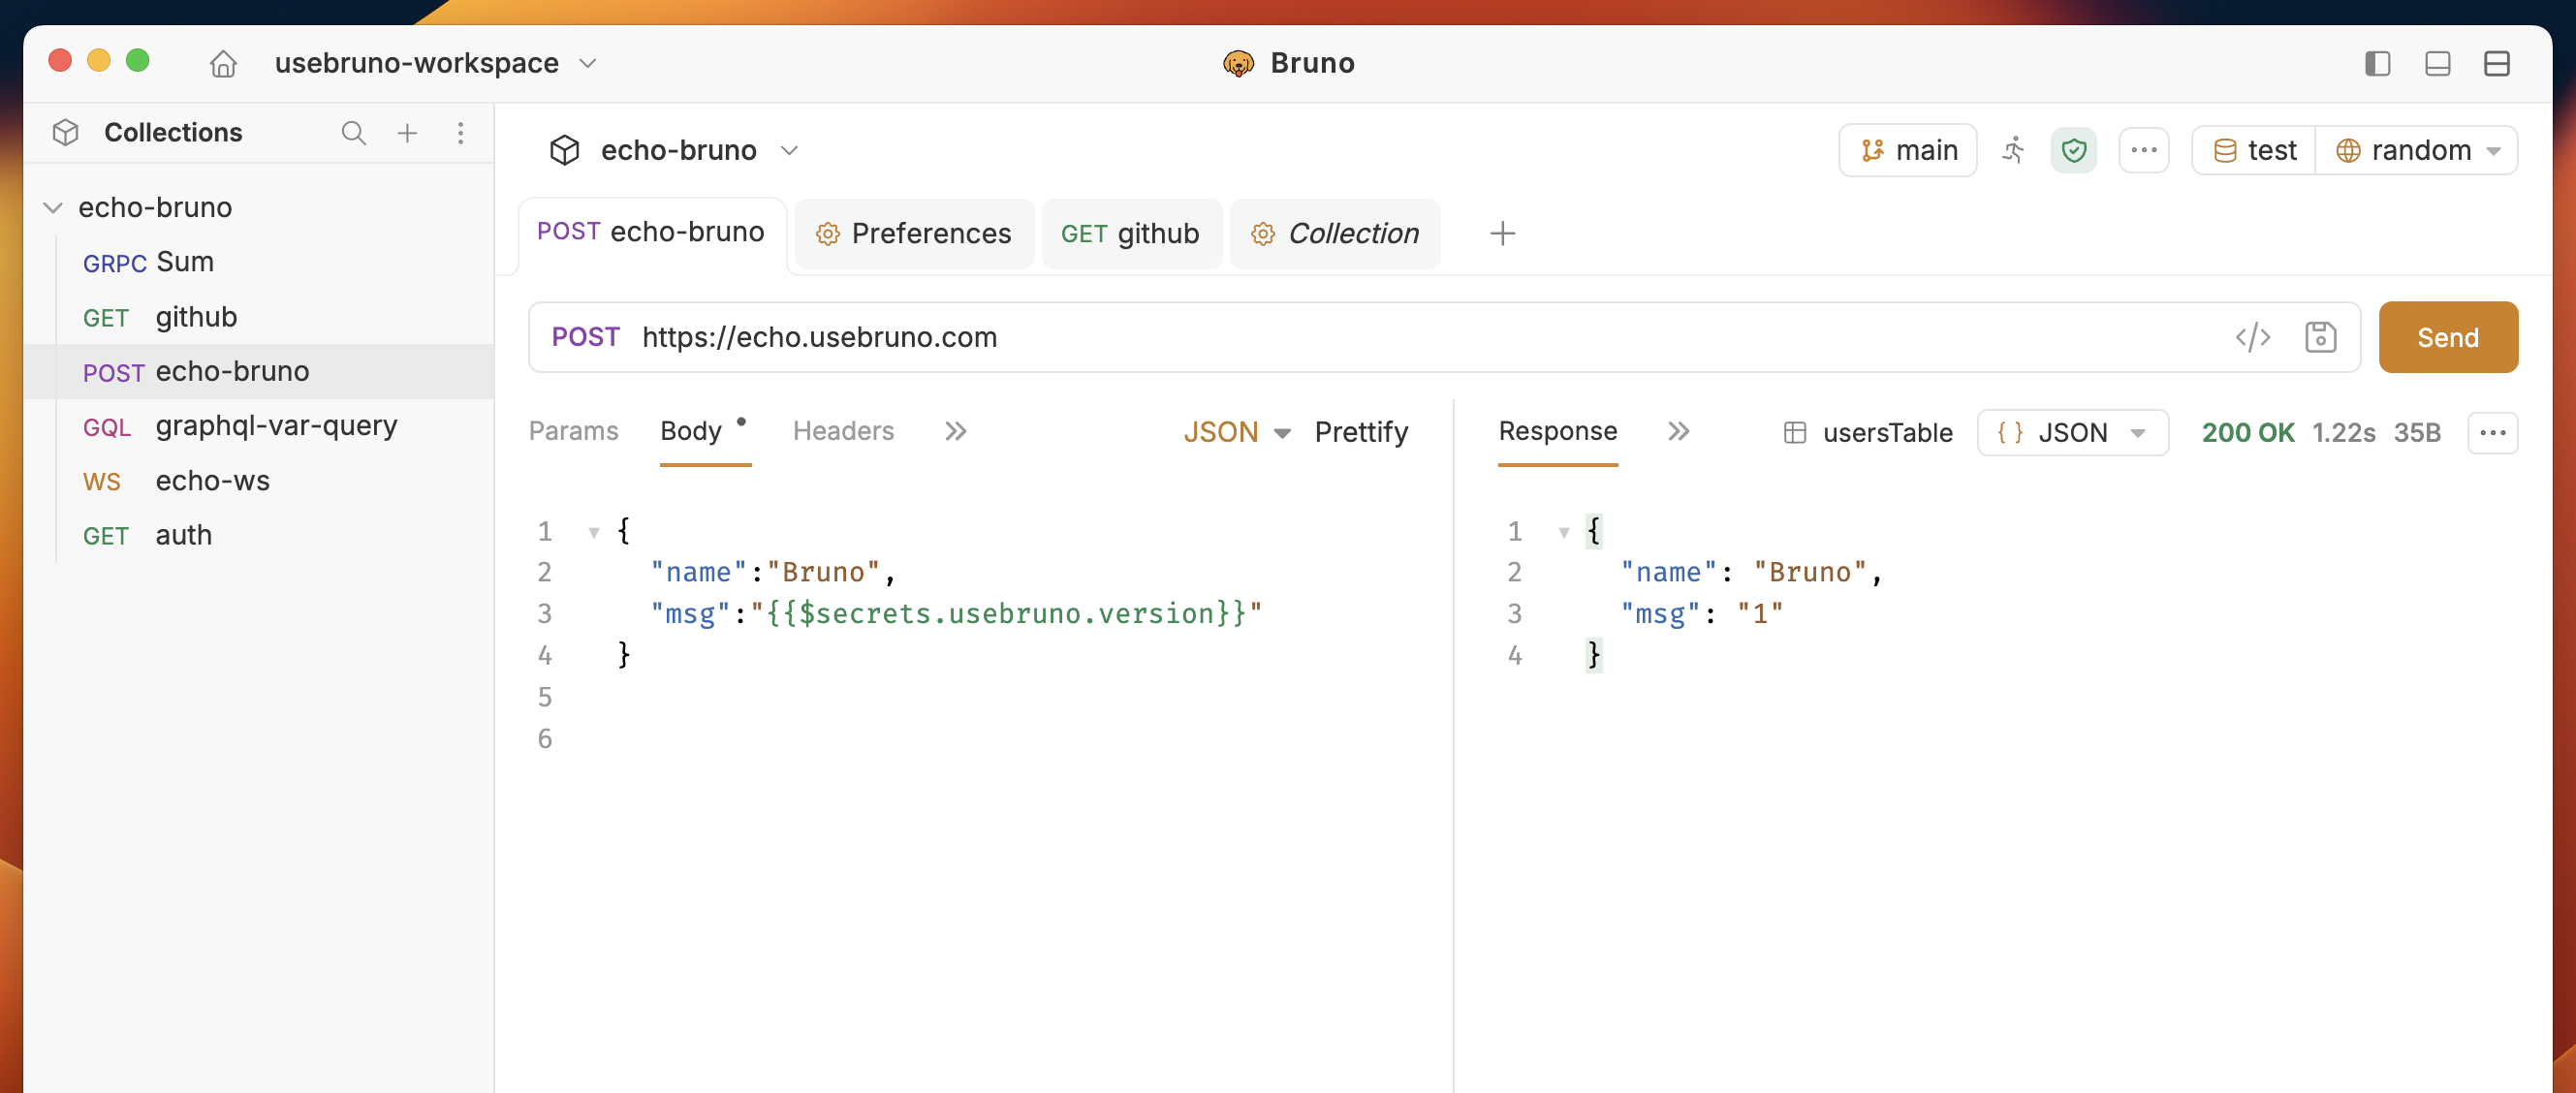
Task: Fold the response JSON at line 1
Action: click(1563, 532)
